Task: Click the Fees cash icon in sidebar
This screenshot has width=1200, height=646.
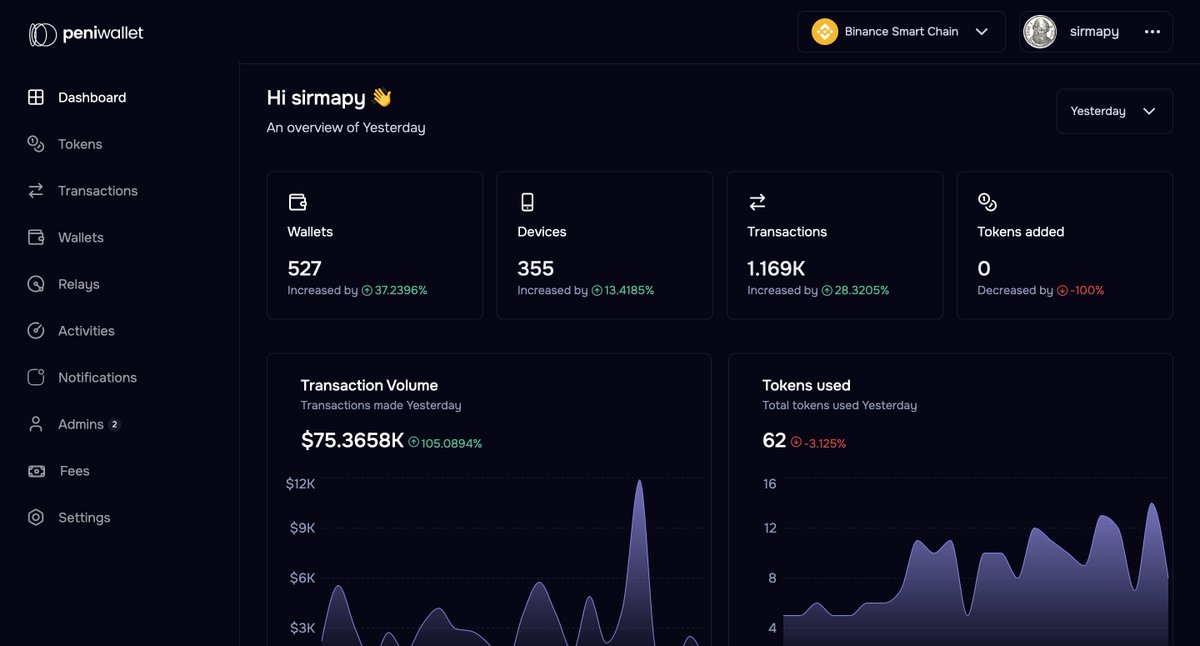Action: click(36, 470)
